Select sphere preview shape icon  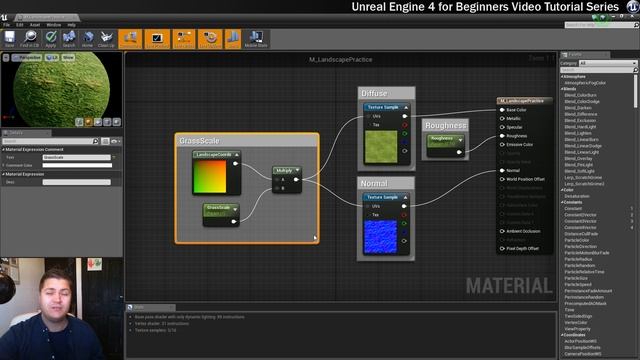coord(89,122)
